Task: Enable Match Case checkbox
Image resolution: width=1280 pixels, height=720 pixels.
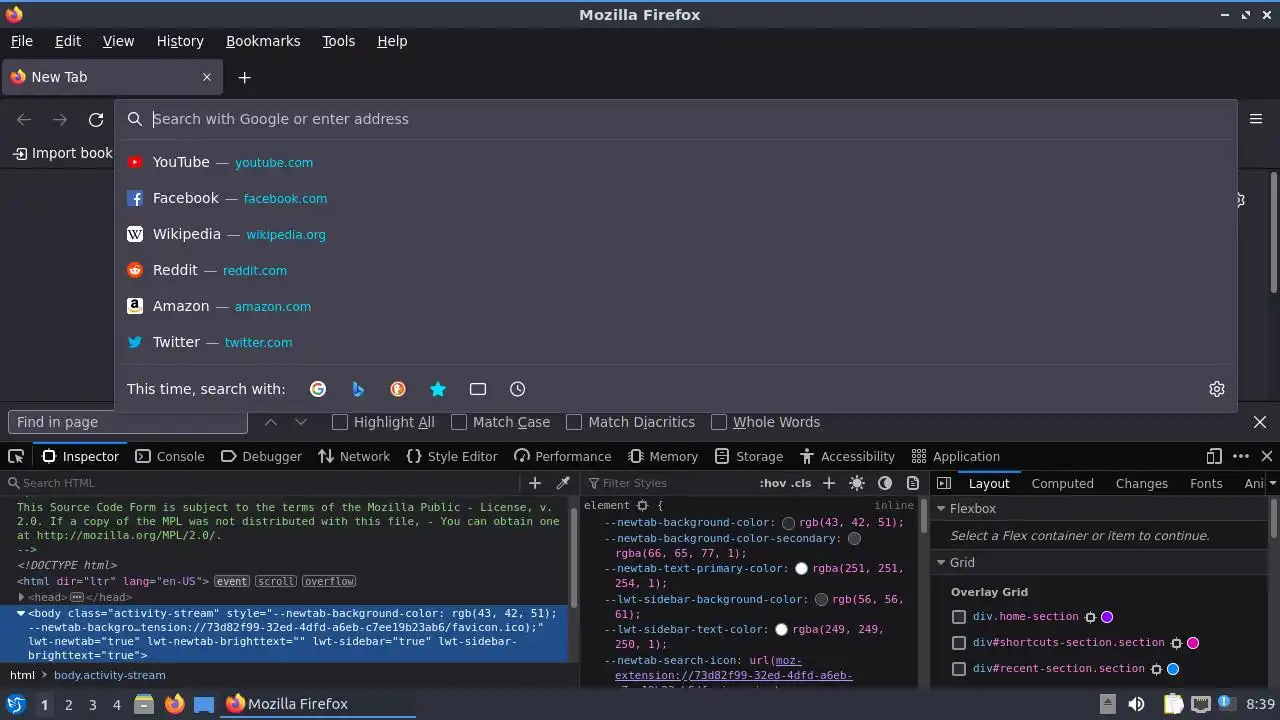Action: [x=459, y=422]
